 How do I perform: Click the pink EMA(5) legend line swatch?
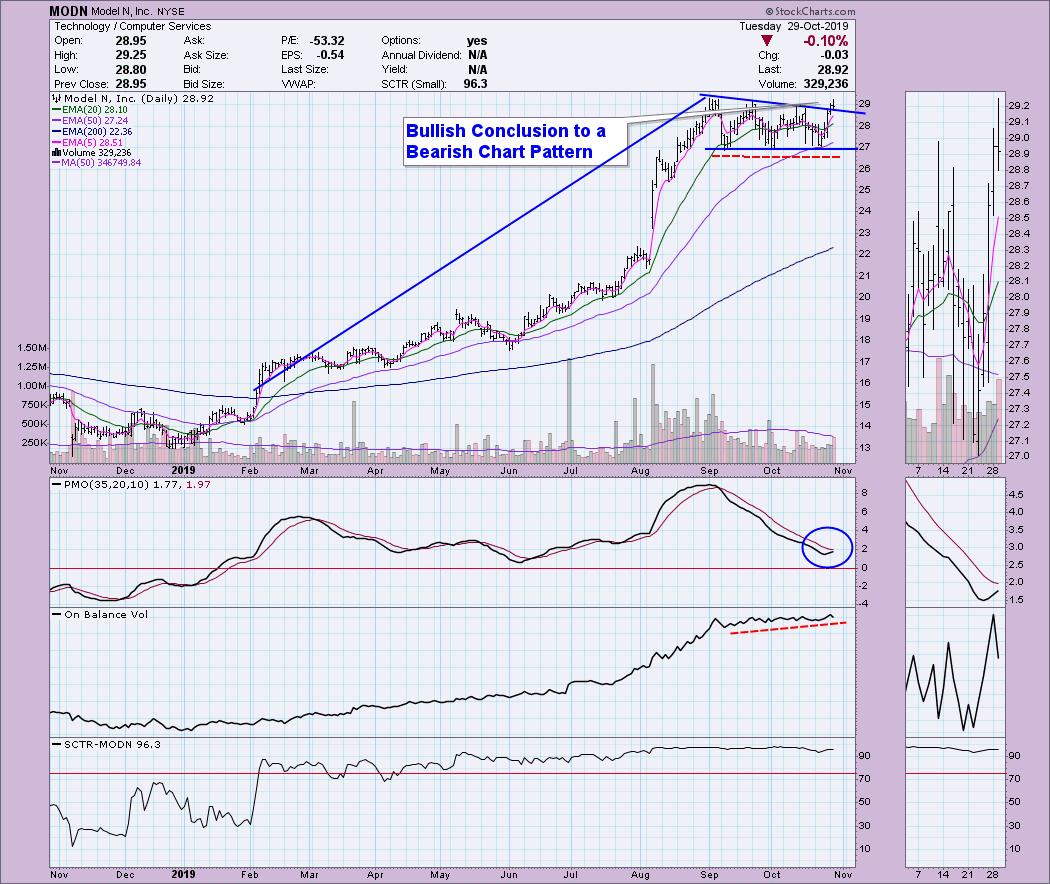56,143
